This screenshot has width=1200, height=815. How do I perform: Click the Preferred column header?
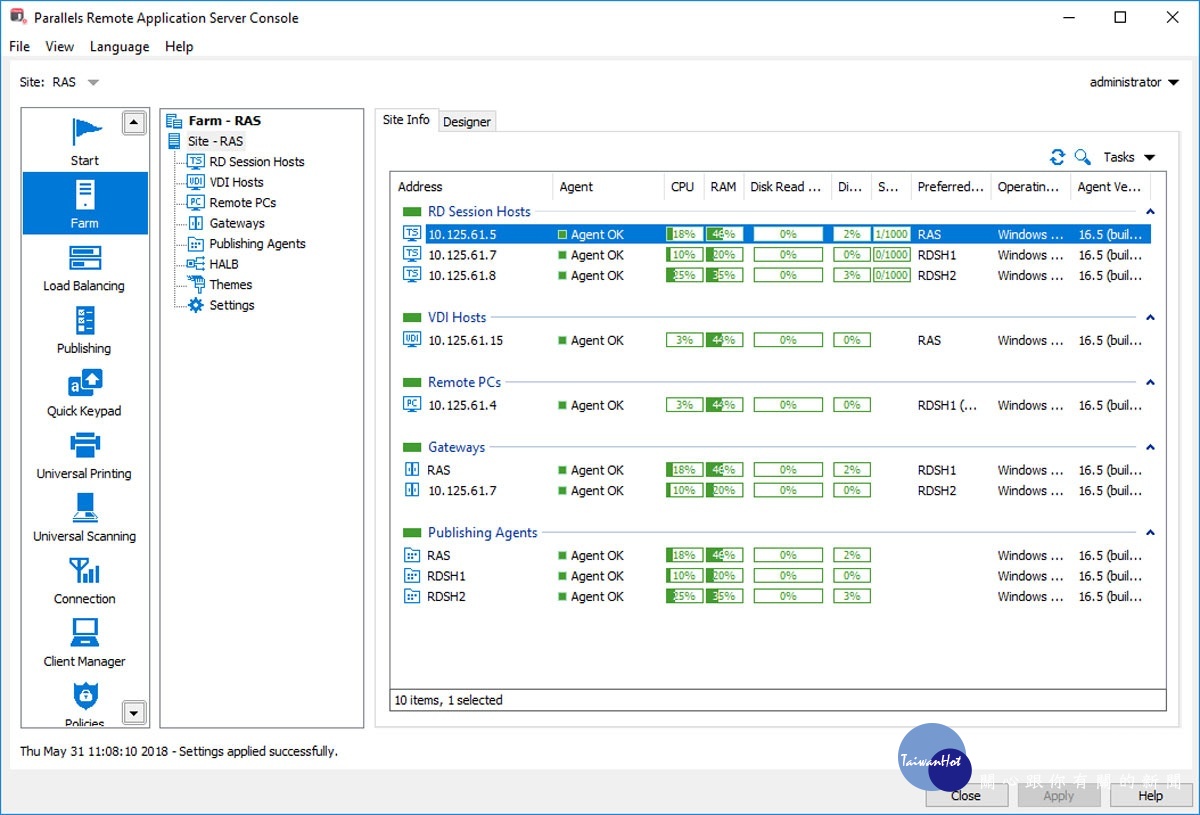pos(950,187)
